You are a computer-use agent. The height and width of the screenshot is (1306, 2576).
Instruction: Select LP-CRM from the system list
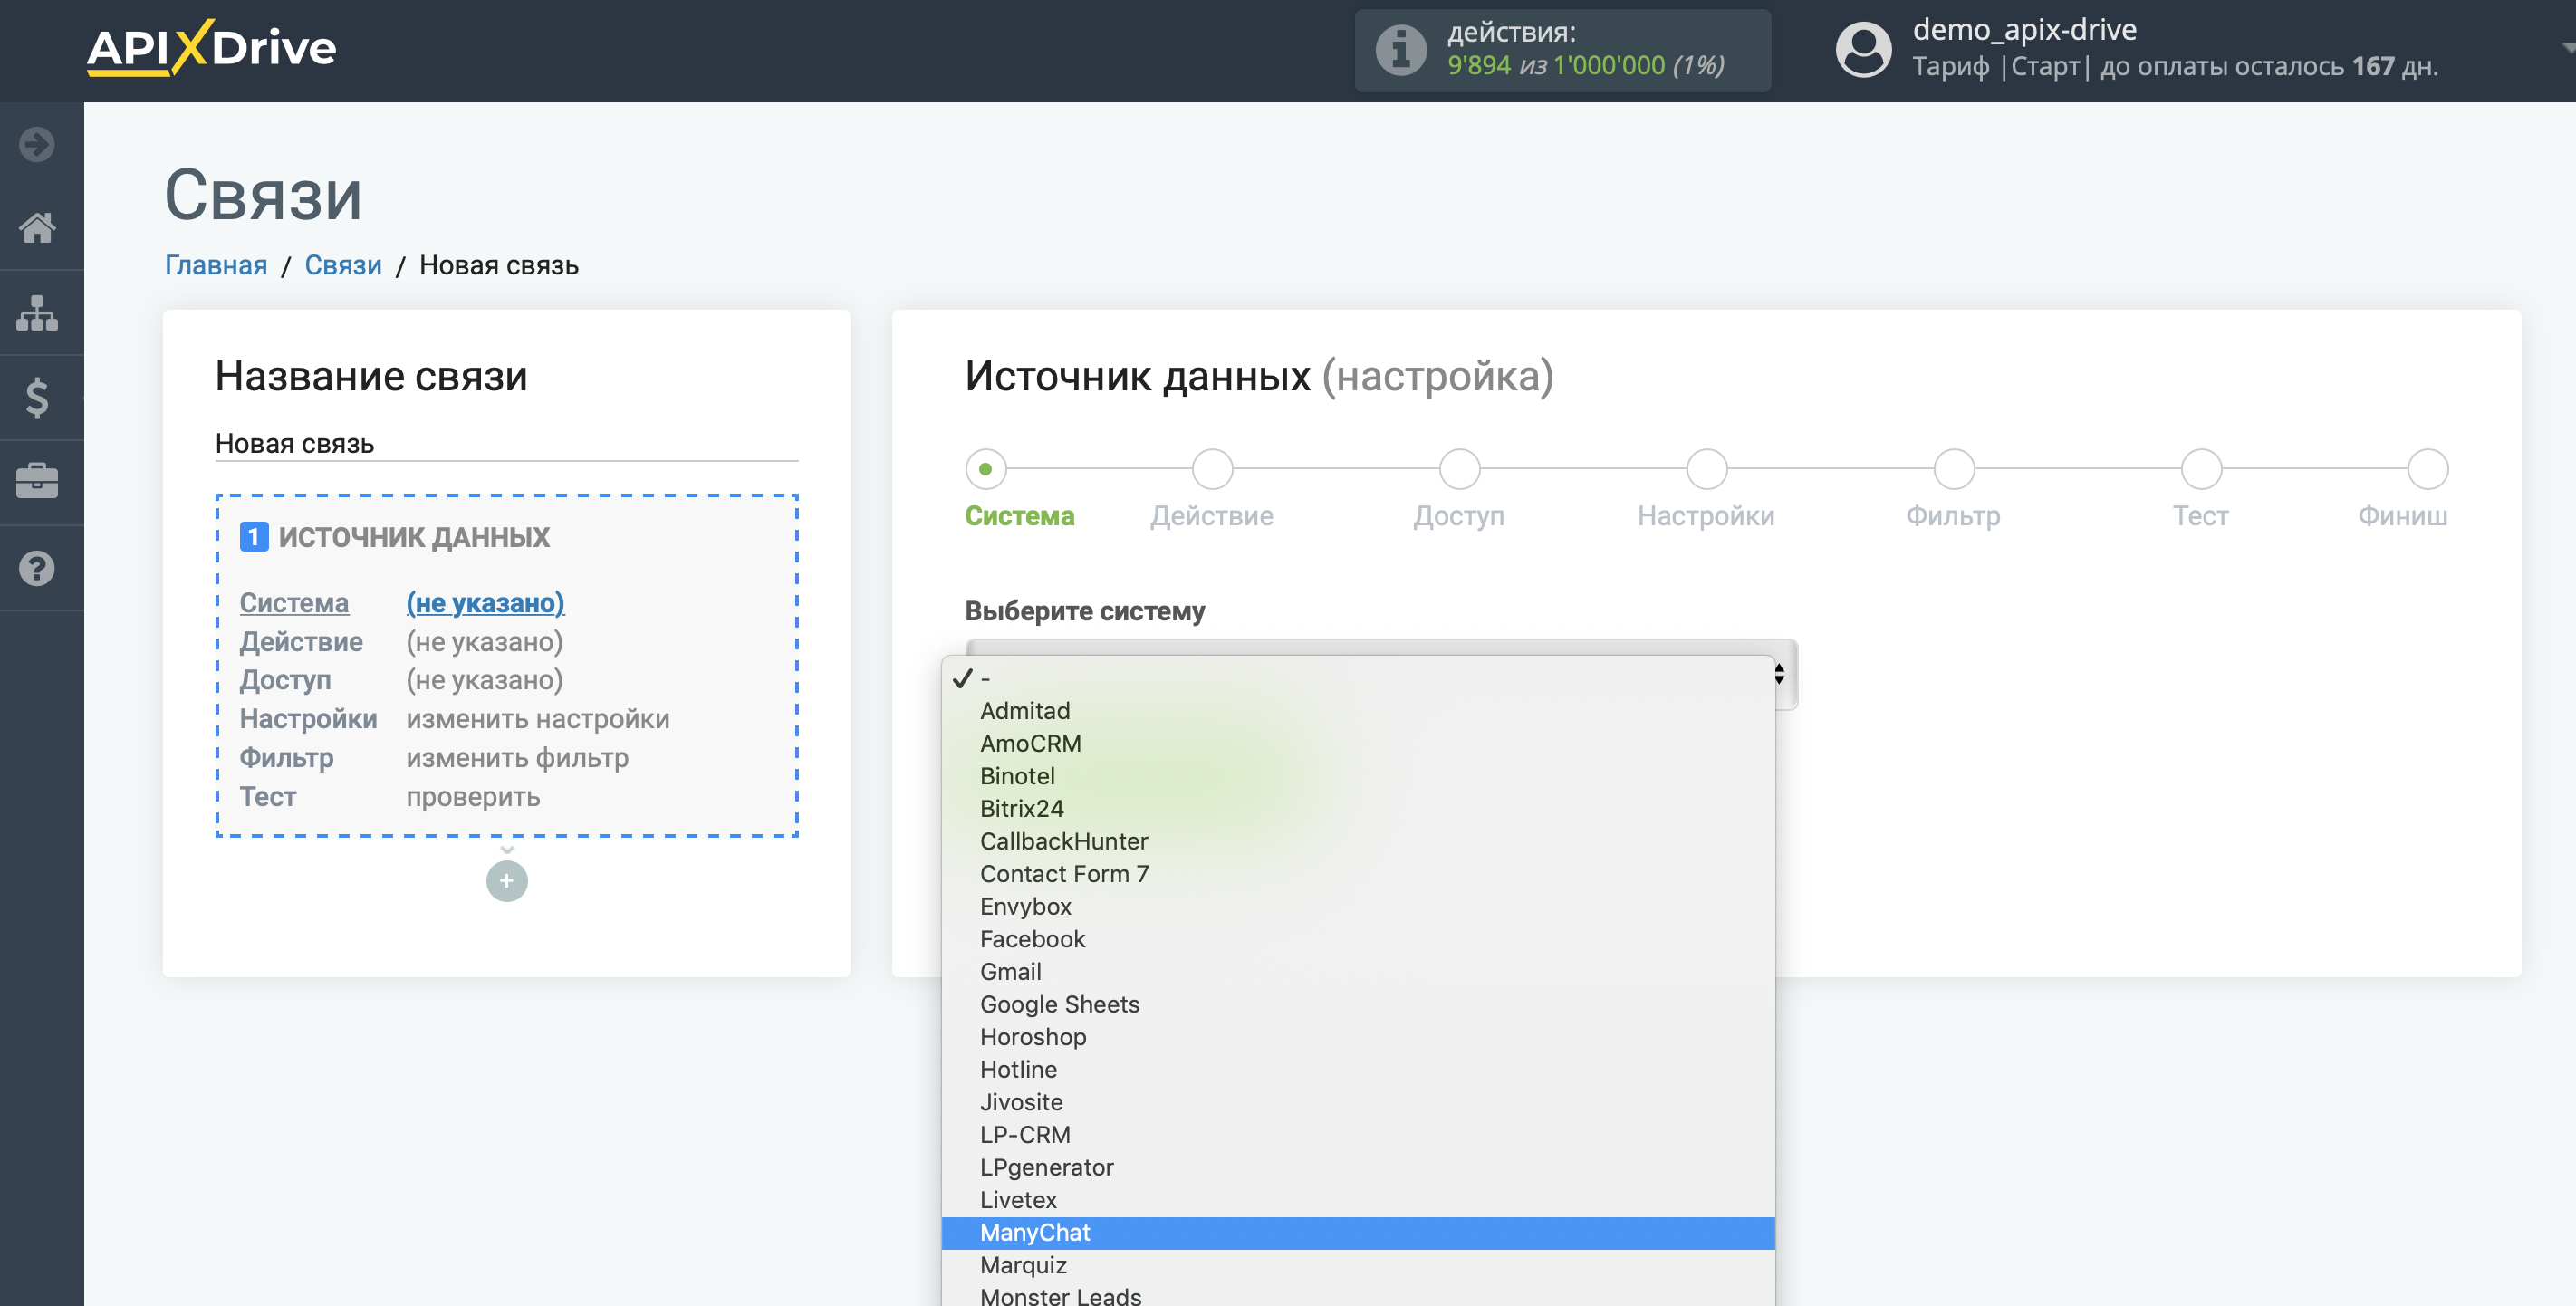coord(1358,1135)
